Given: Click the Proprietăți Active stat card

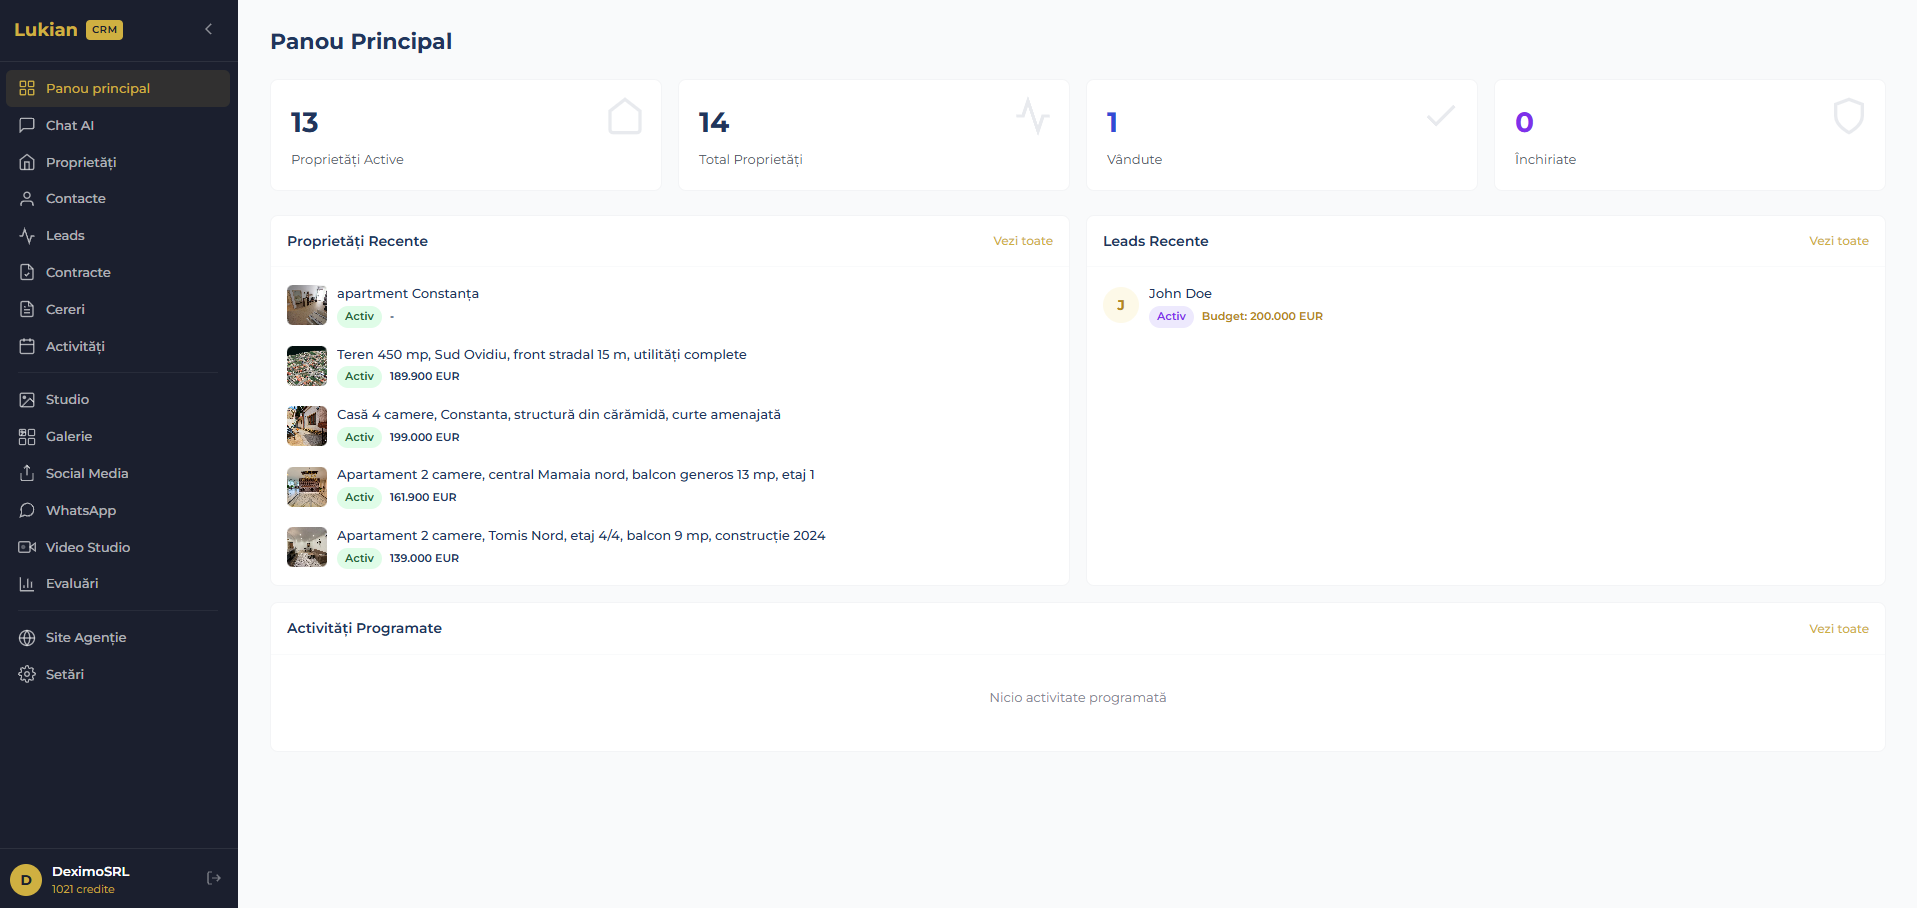Looking at the screenshot, I should [x=465, y=135].
